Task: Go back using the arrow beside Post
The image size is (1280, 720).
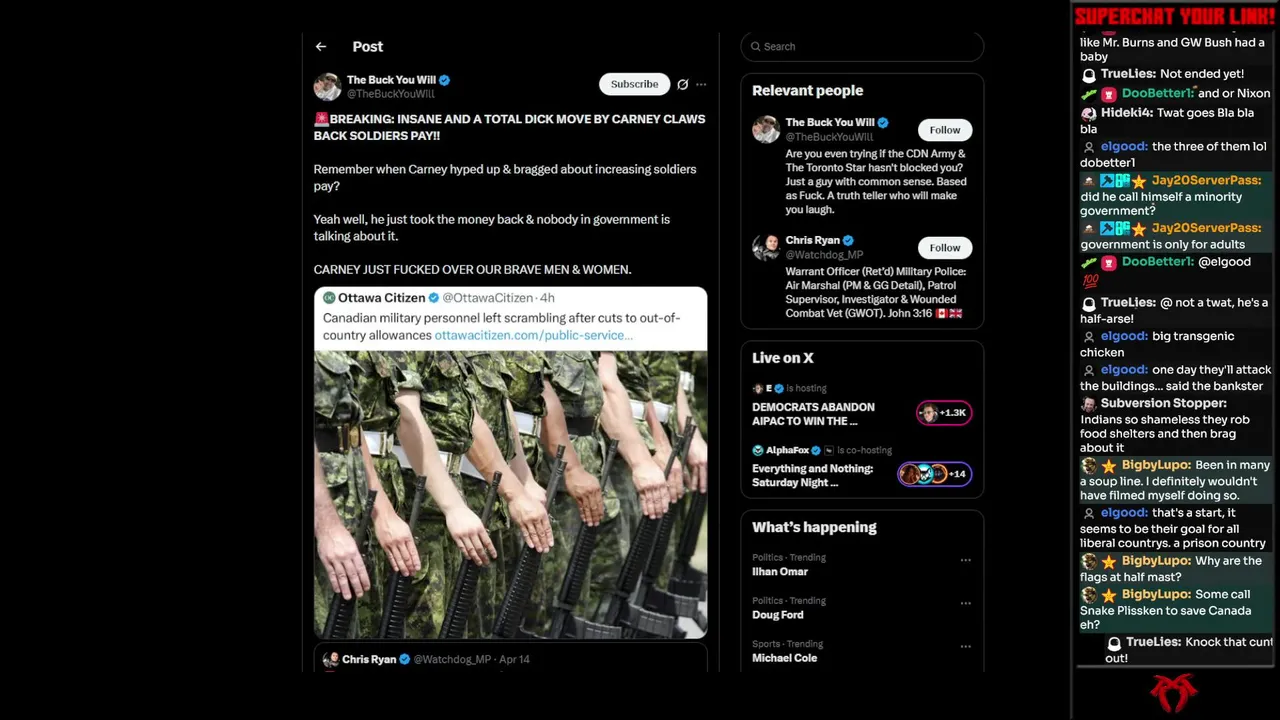Action: (320, 46)
